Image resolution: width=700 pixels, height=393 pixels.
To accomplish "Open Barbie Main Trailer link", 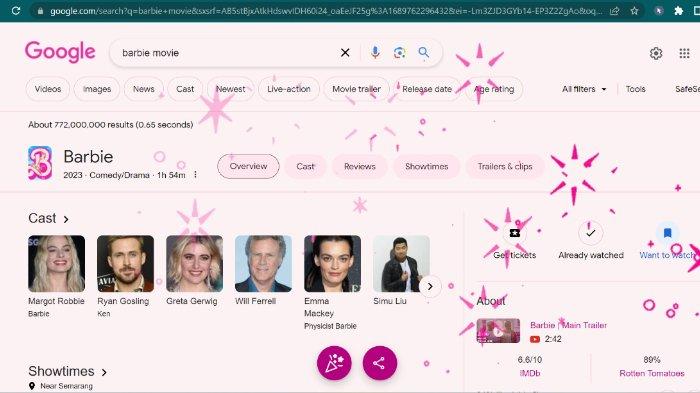I will pos(568,325).
